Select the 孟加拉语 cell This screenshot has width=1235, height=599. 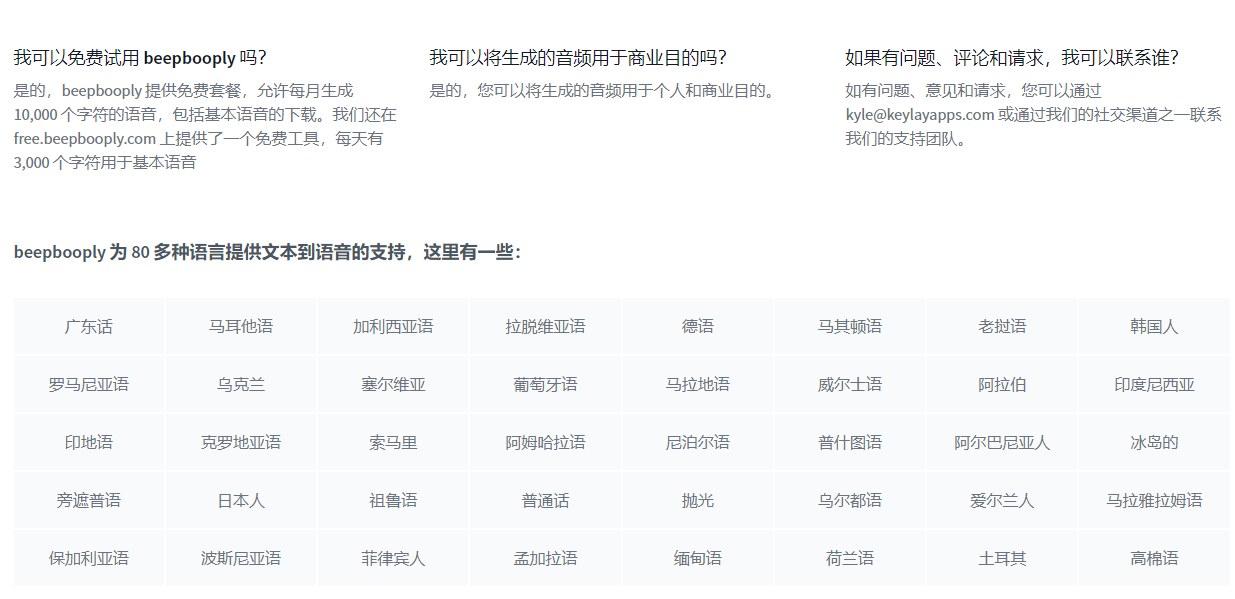[x=545, y=558]
